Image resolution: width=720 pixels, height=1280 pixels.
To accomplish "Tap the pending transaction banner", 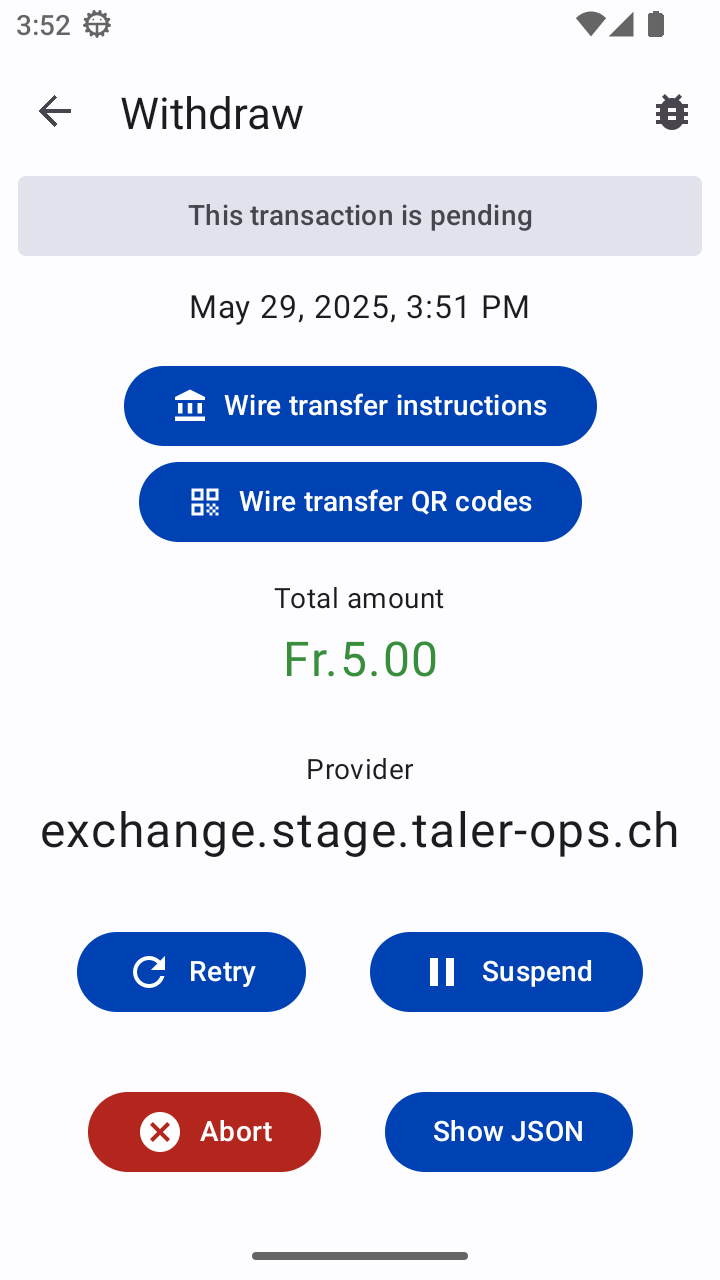I will pos(360,216).
